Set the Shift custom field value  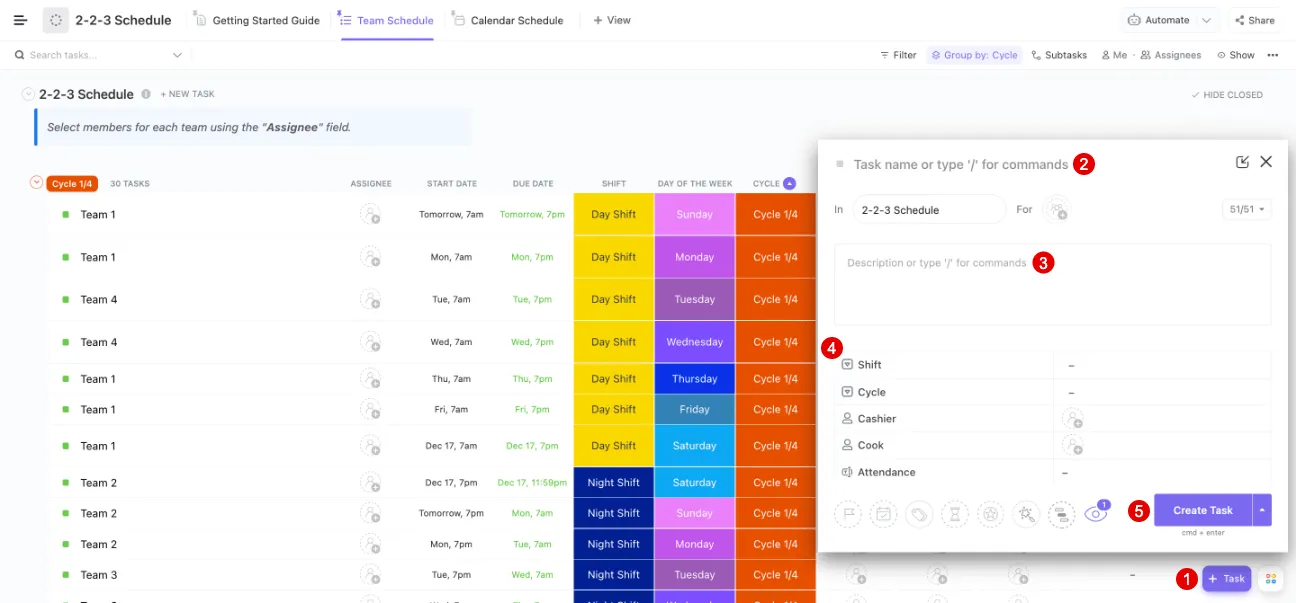[x=1162, y=365]
